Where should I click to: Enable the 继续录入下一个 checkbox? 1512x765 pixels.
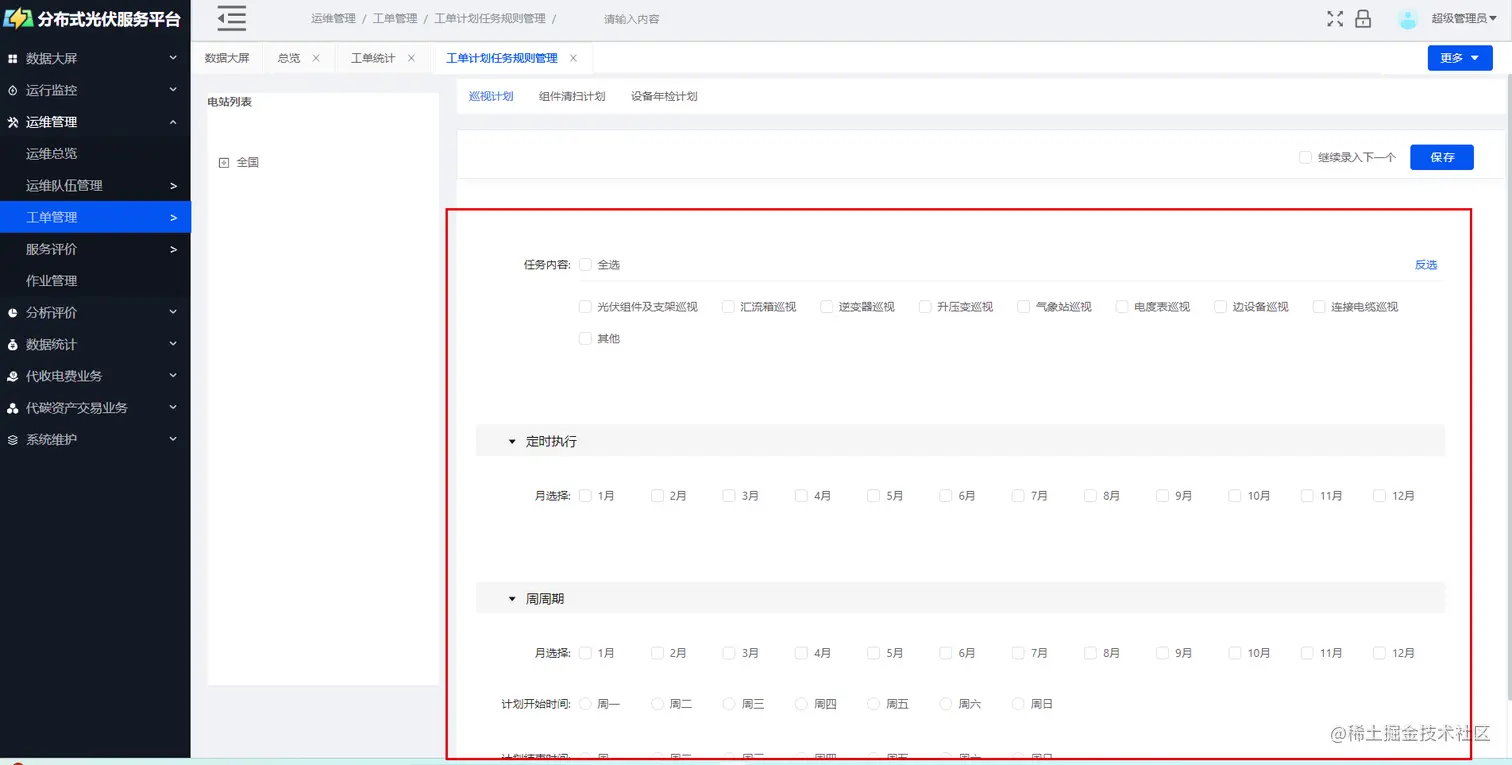pyautogui.click(x=1305, y=157)
